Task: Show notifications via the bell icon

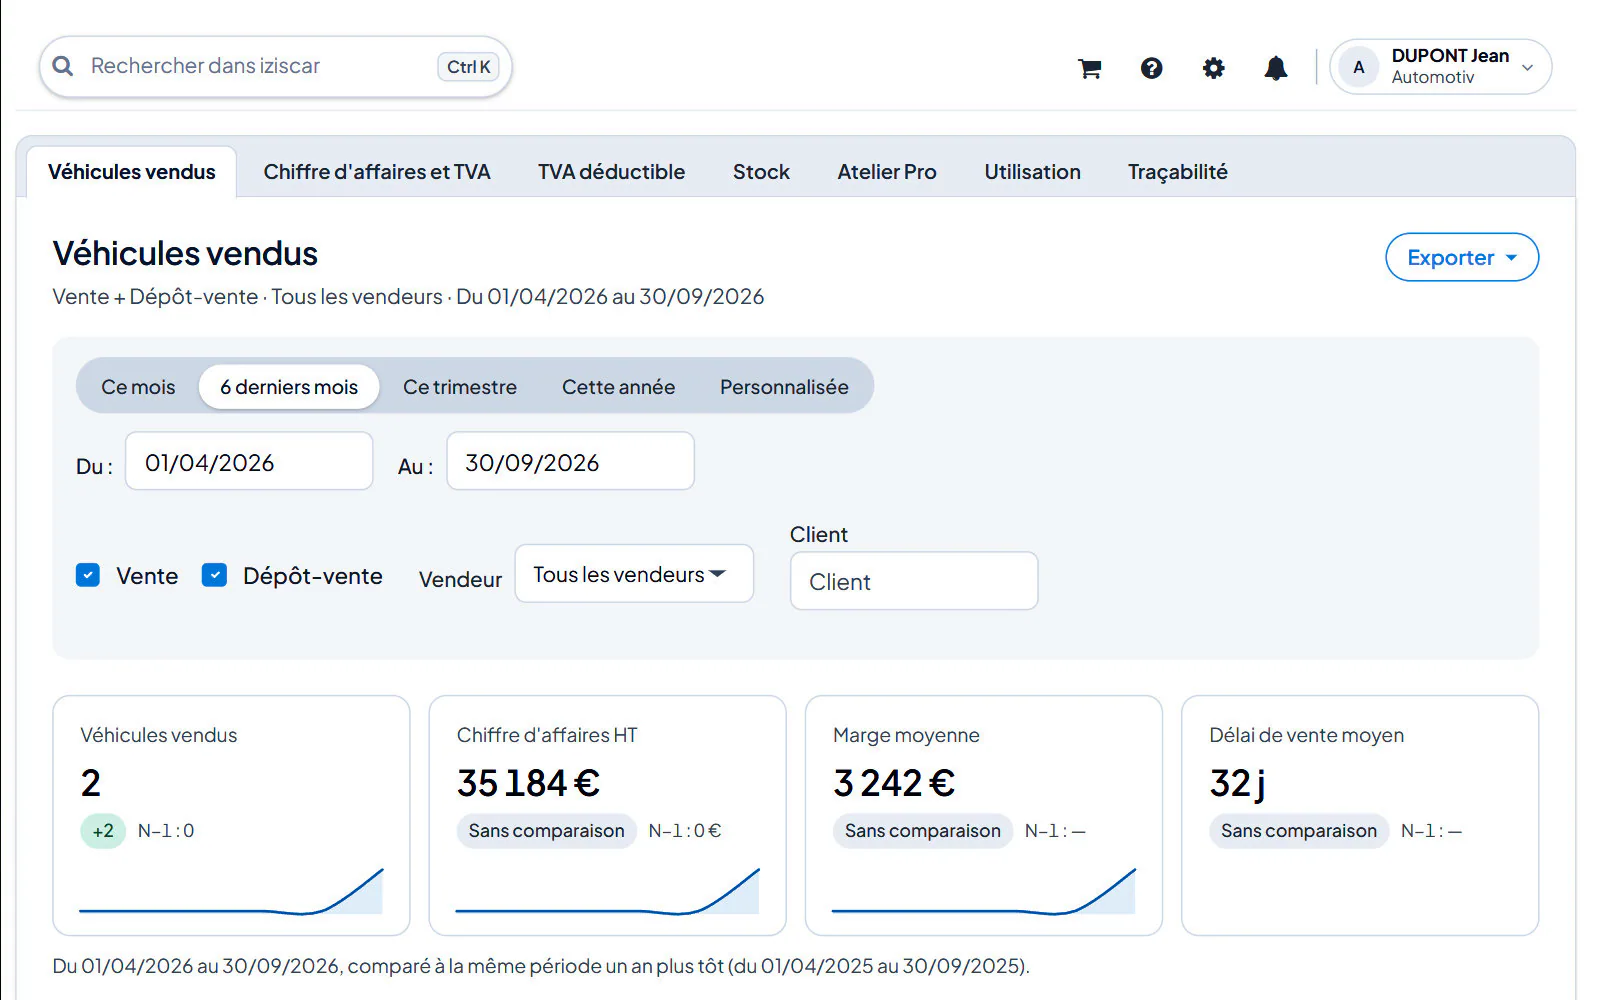Action: point(1275,68)
